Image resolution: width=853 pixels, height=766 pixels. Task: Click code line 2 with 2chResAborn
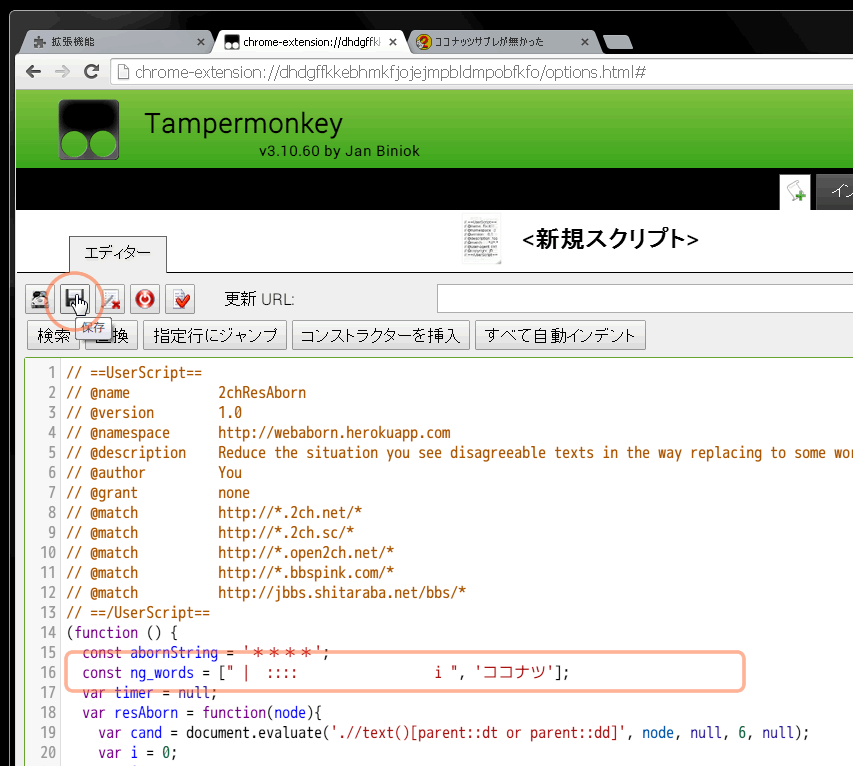186,393
